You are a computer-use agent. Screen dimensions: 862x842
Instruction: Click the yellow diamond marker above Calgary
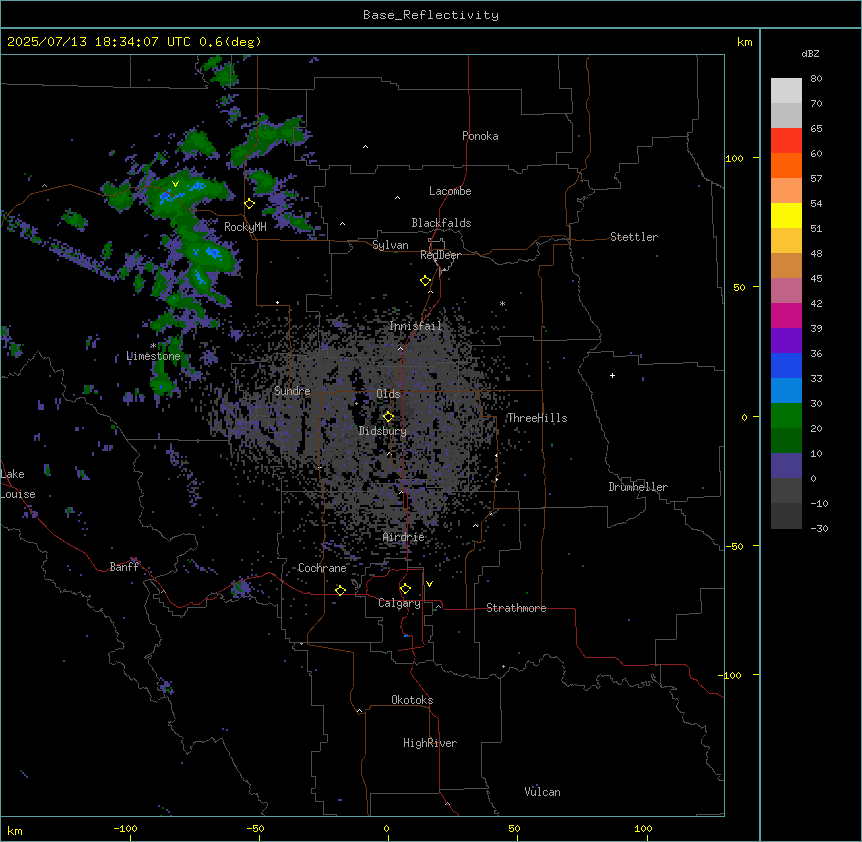tap(405, 589)
